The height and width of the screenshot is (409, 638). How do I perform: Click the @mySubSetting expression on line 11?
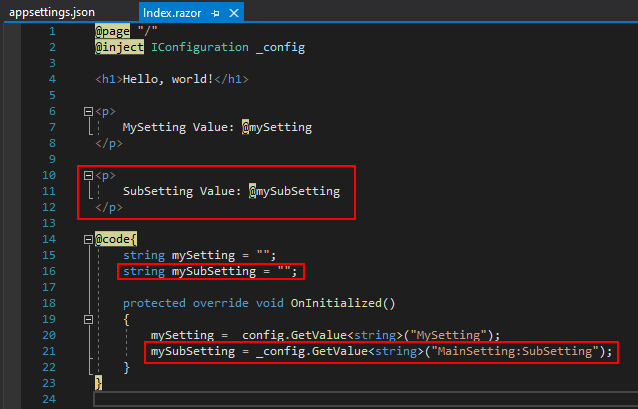(x=294, y=191)
